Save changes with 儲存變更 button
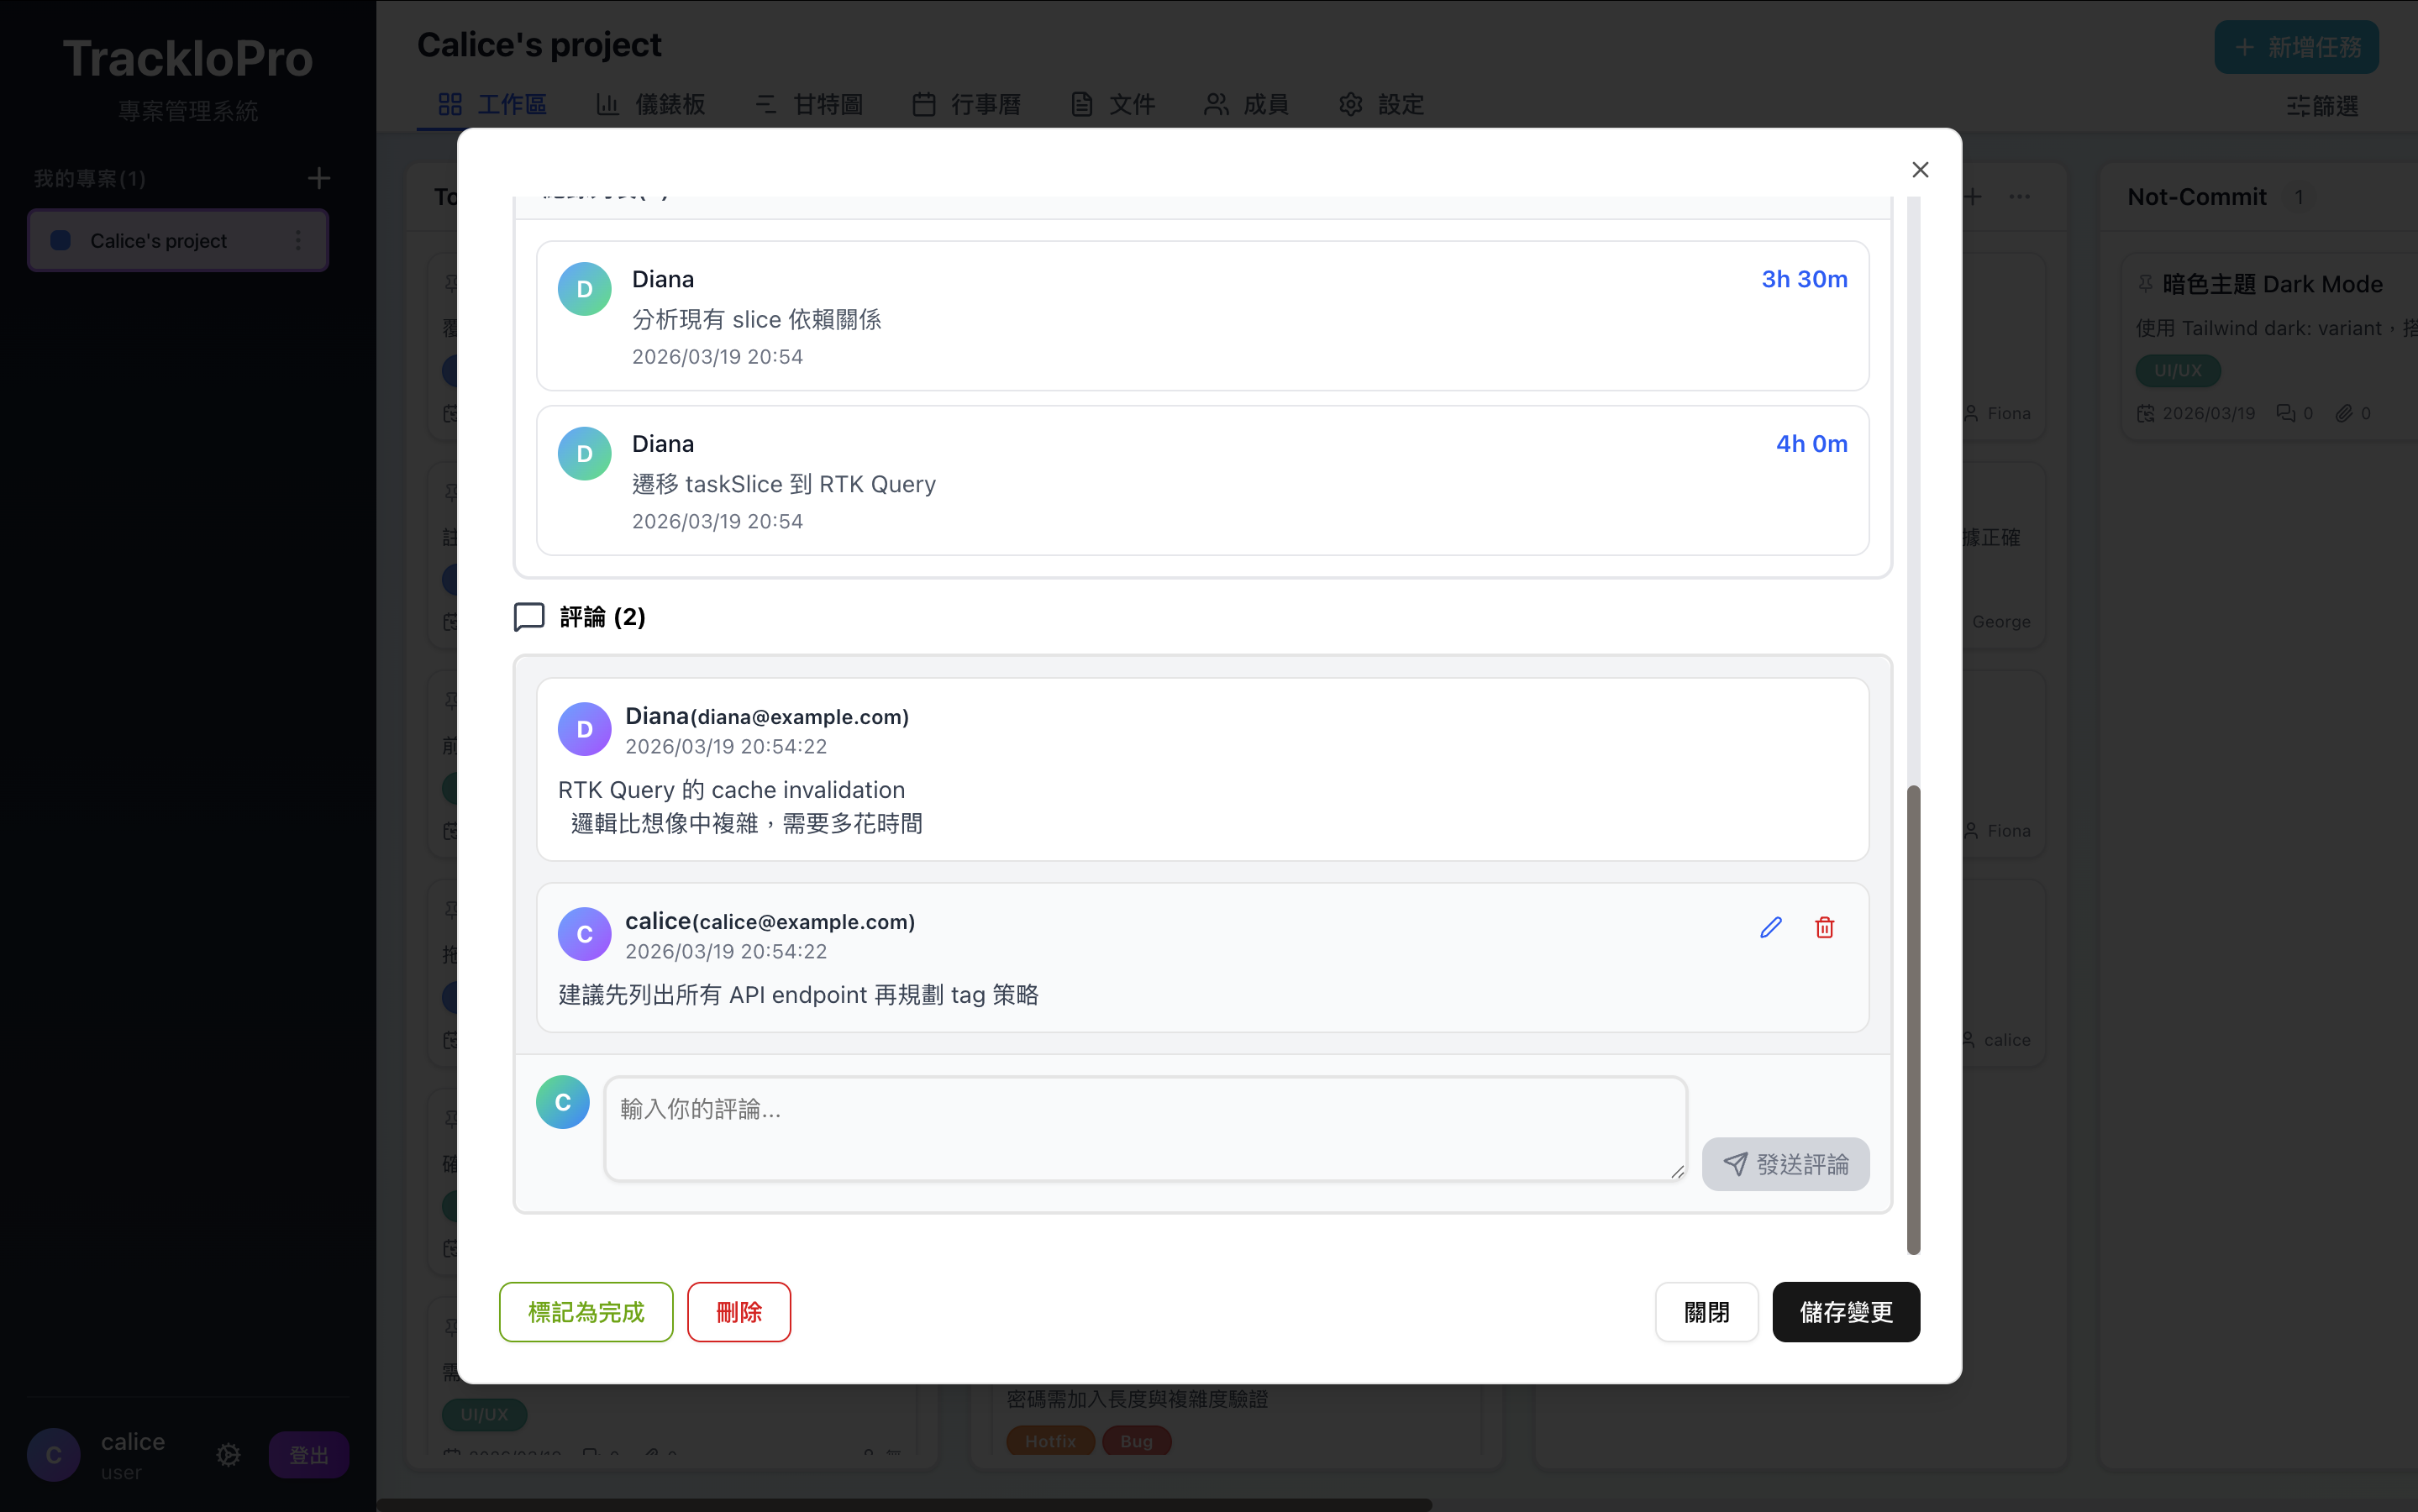This screenshot has height=1512, width=2418. tap(1846, 1311)
